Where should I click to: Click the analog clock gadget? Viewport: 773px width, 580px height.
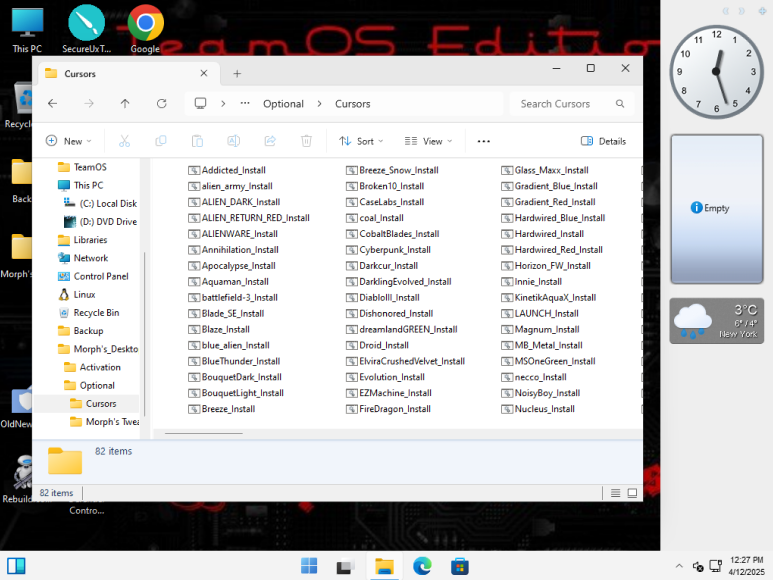[716, 72]
